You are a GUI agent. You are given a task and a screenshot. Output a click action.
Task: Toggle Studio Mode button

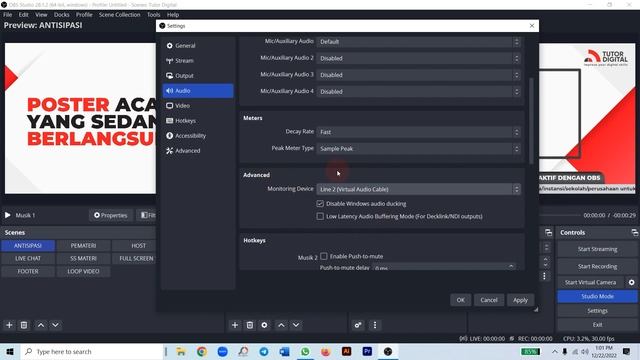pyautogui.click(x=597, y=296)
